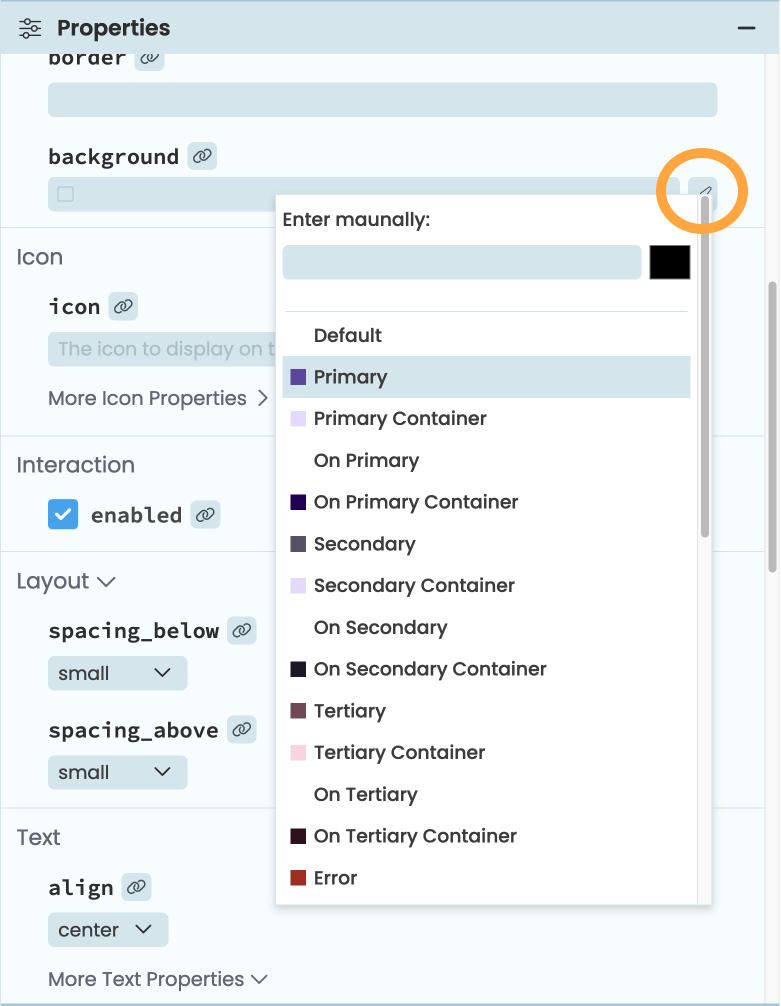
Task: Click the manual color entry field
Action: [x=460, y=261]
